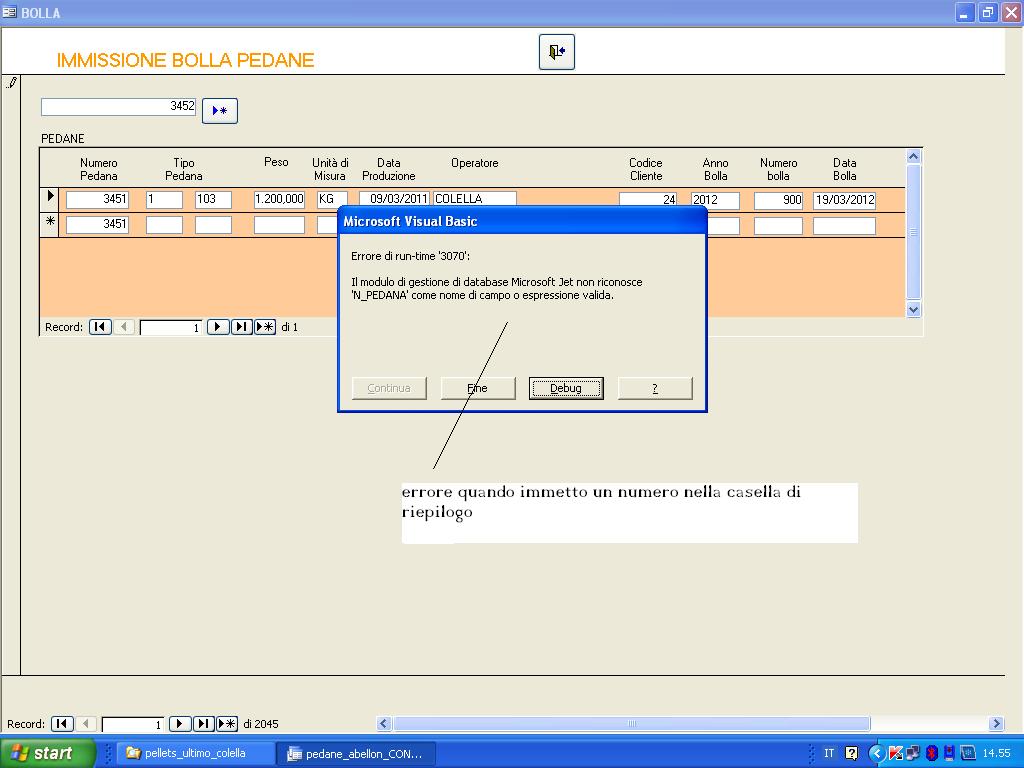Click the ? help button in error dialog
1024x768 pixels.
(x=655, y=388)
